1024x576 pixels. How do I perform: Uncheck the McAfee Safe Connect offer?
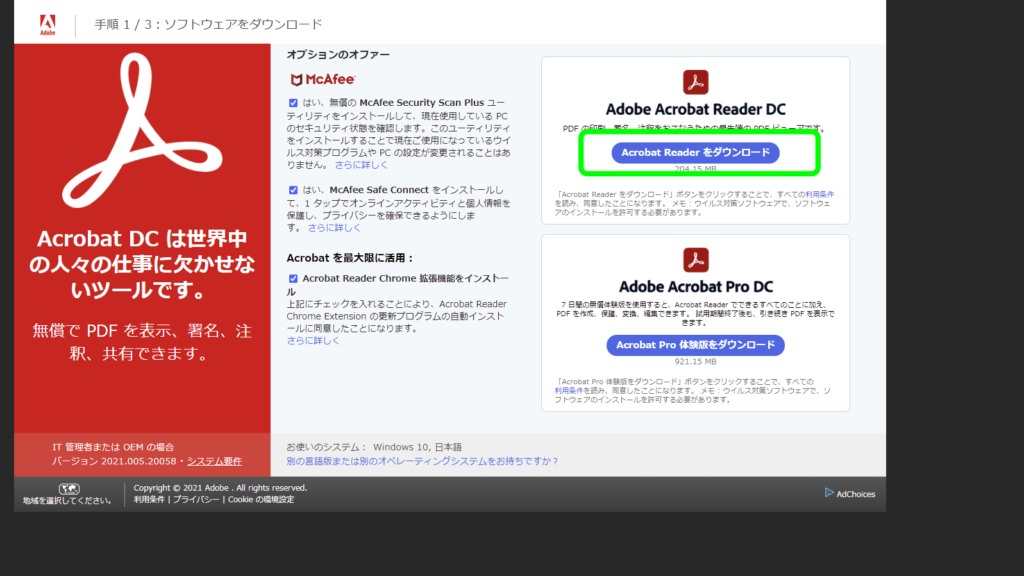[x=293, y=190]
